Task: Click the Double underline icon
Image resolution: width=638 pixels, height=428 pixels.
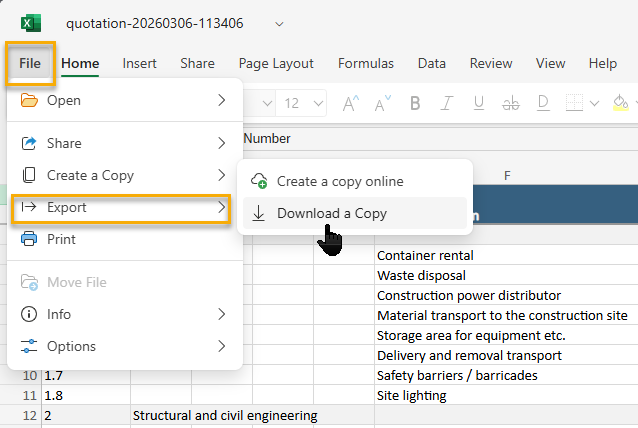Action: [x=543, y=103]
